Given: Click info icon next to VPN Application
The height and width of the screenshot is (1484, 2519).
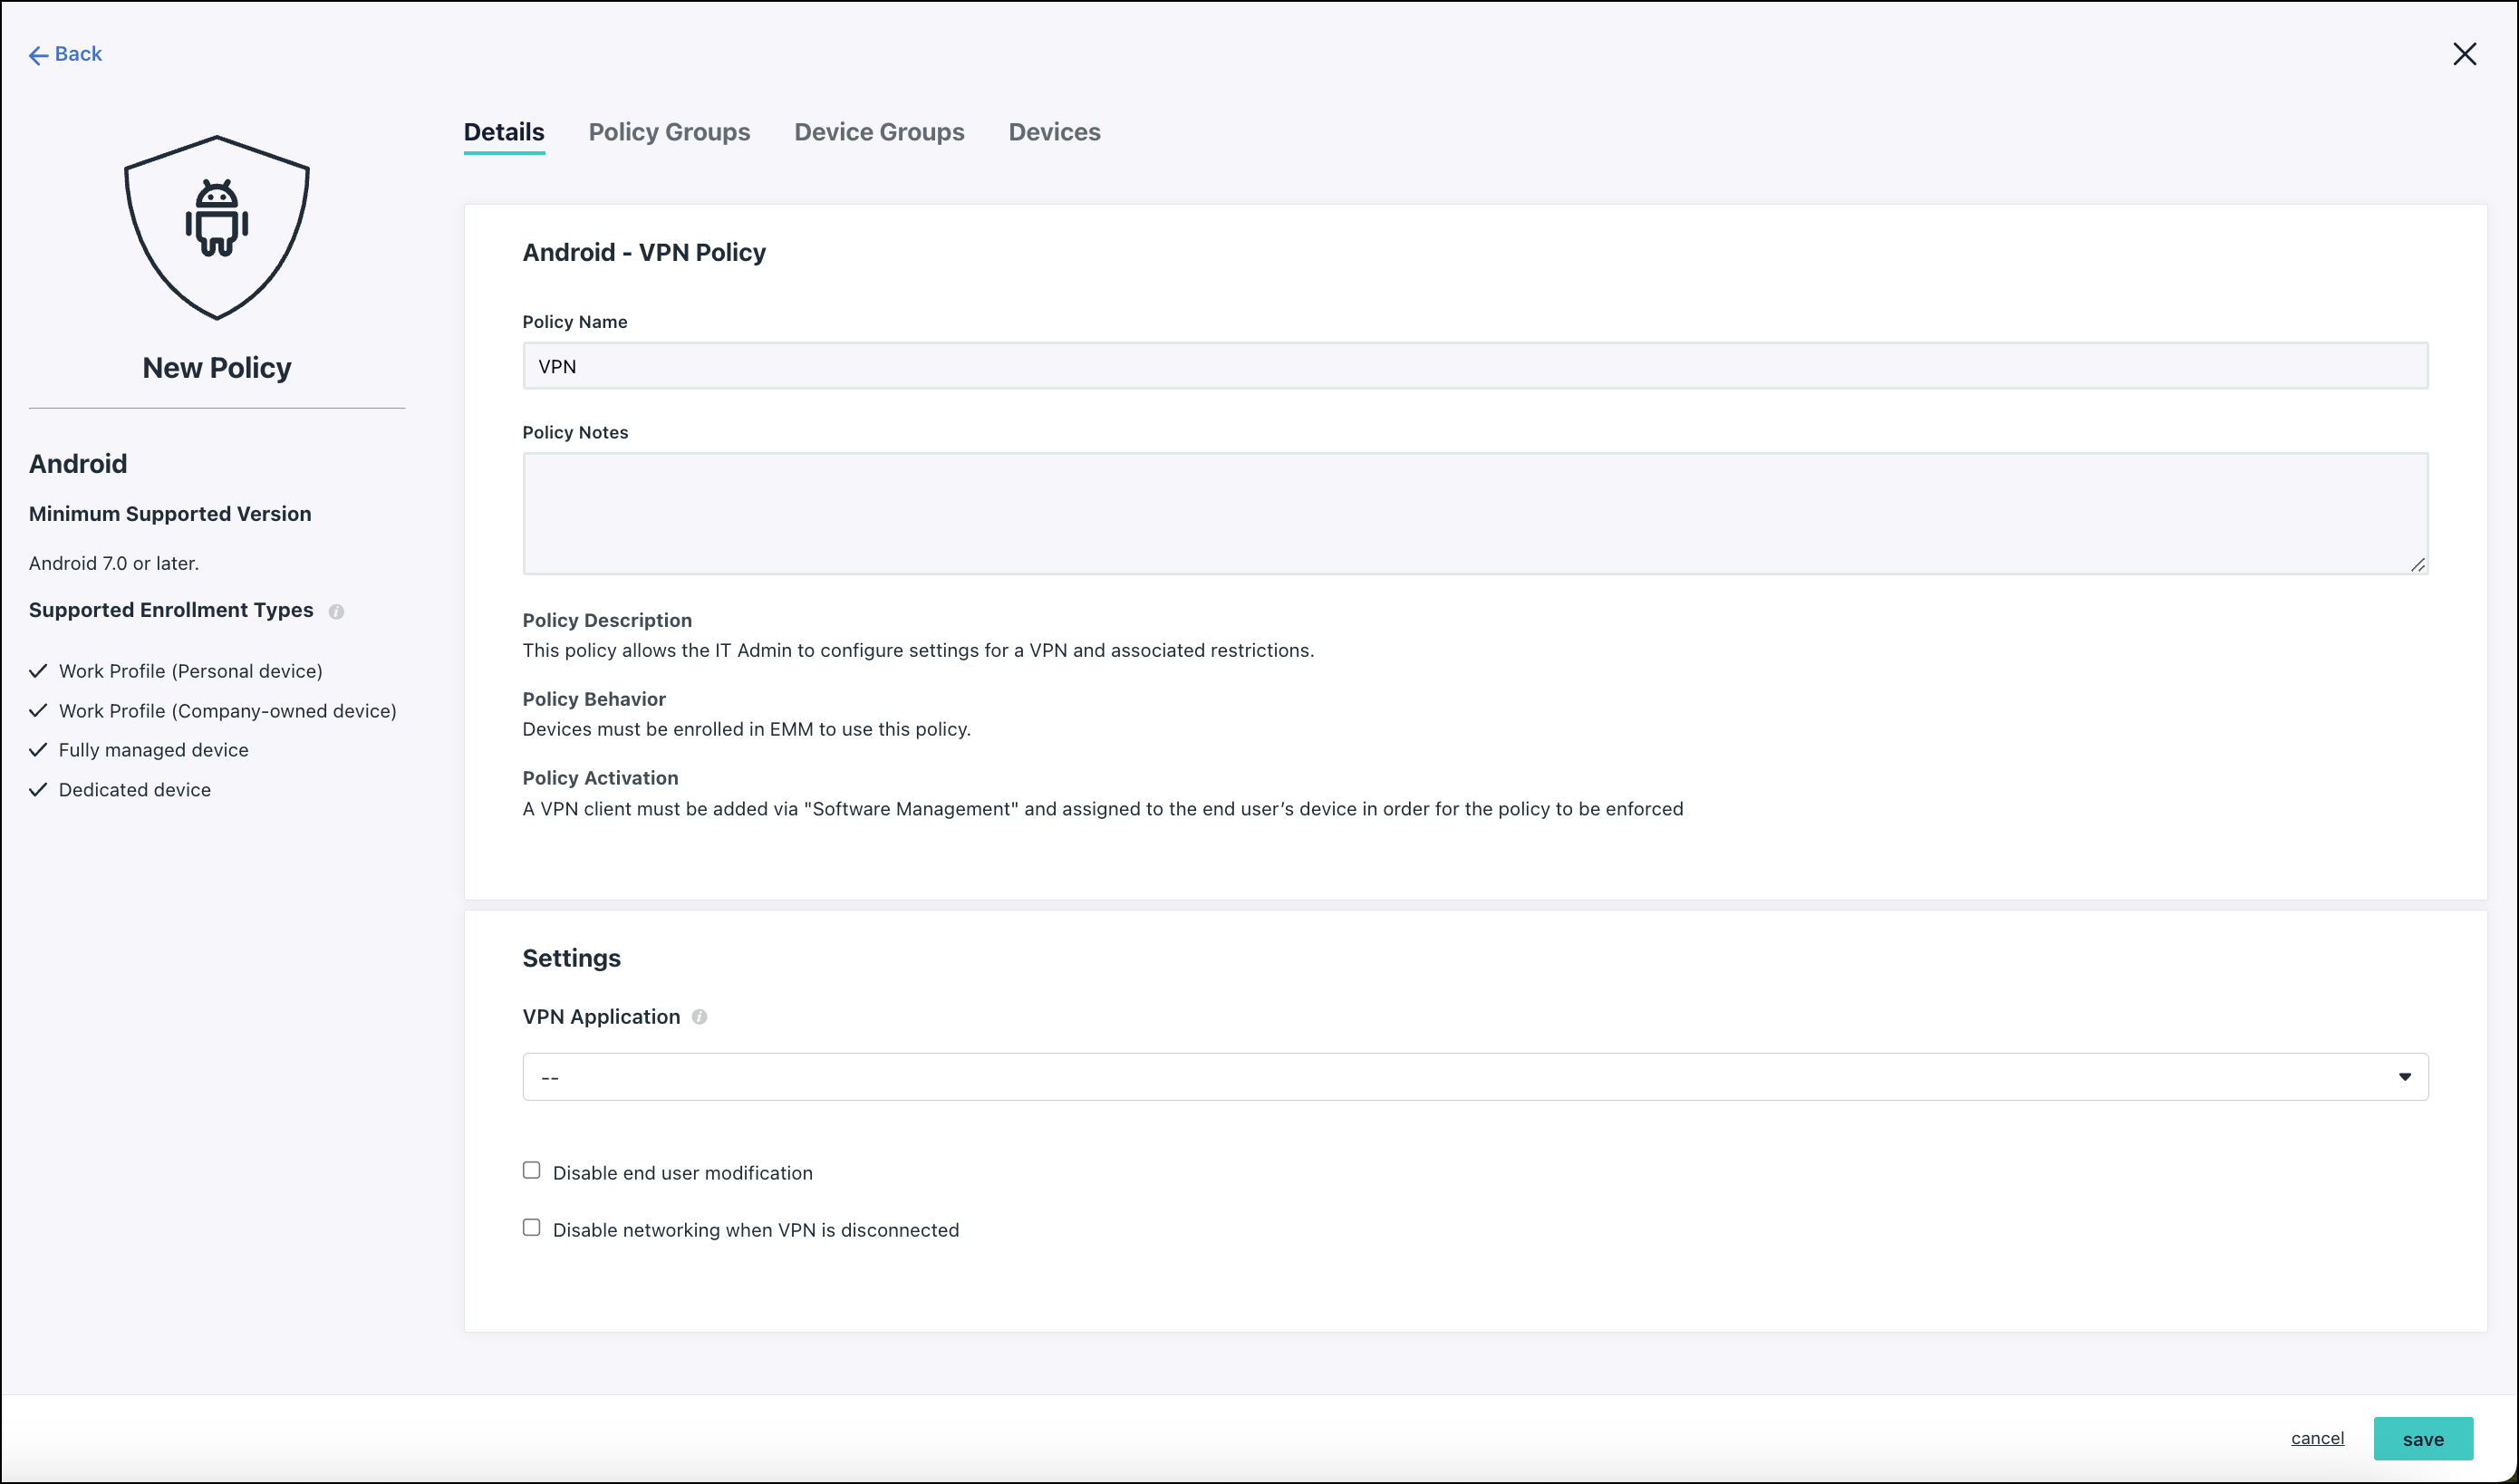Looking at the screenshot, I should [x=699, y=1017].
